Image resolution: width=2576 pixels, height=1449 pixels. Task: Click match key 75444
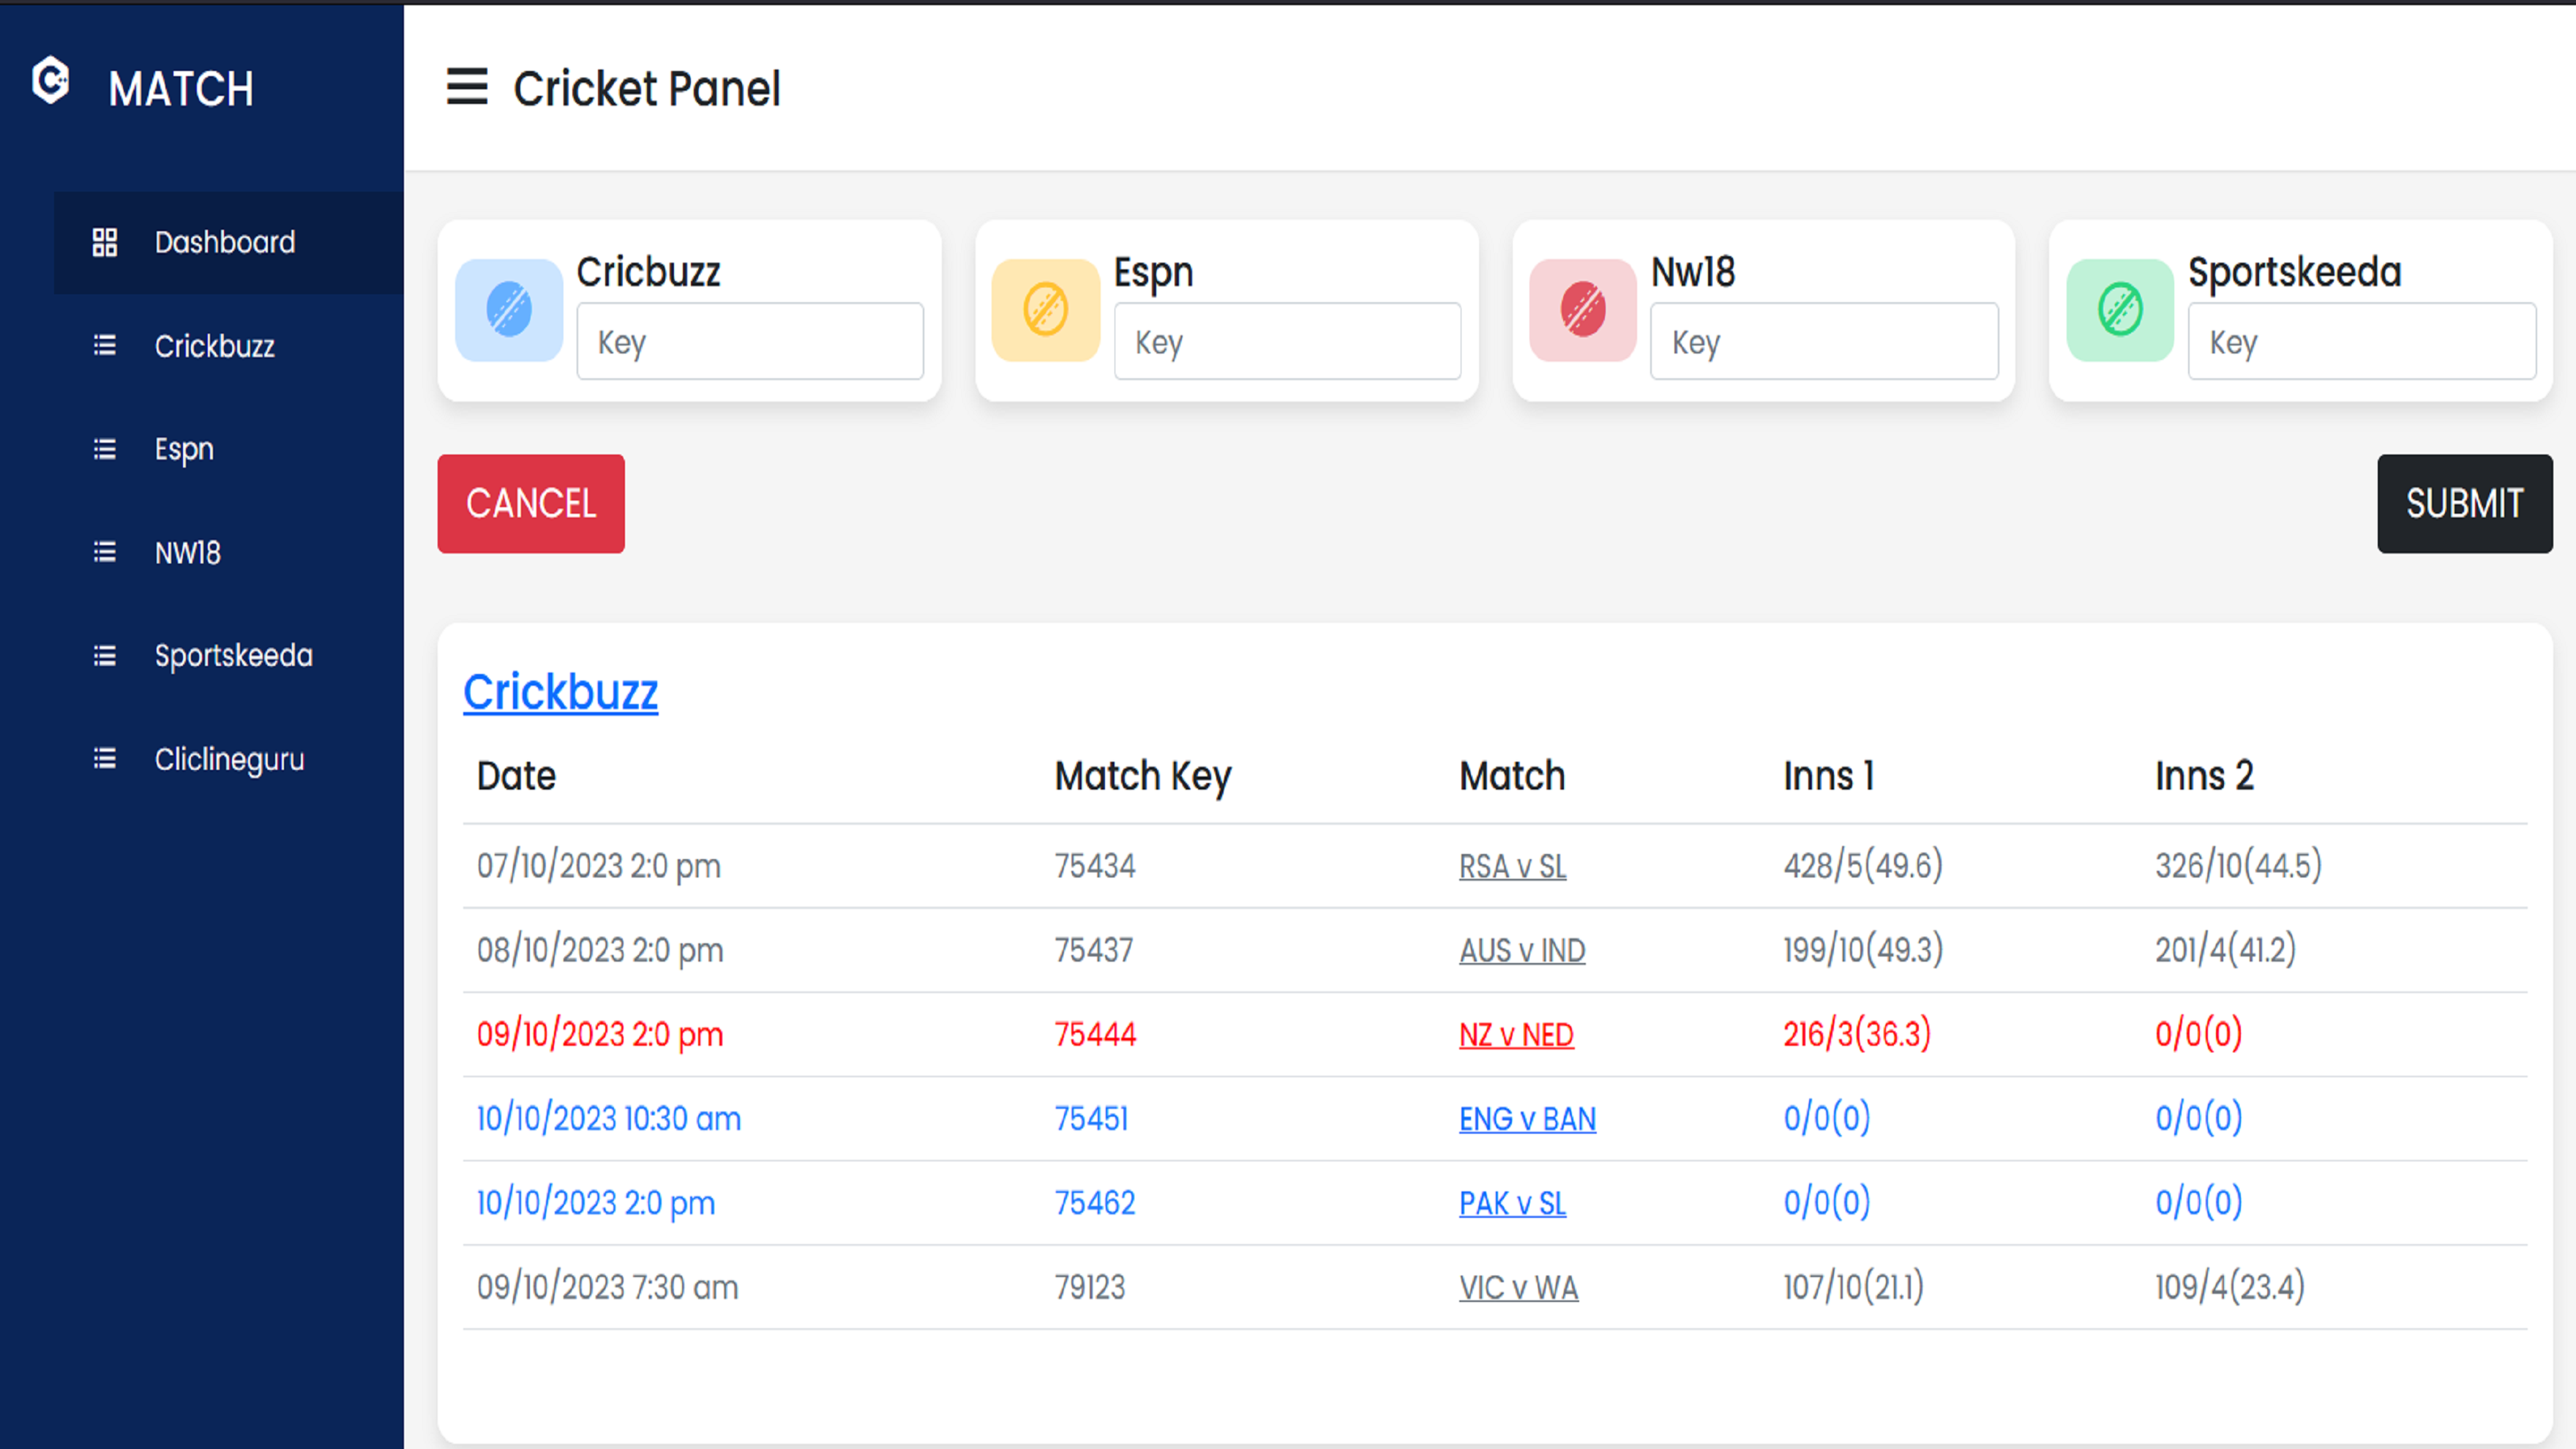point(1096,1034)
